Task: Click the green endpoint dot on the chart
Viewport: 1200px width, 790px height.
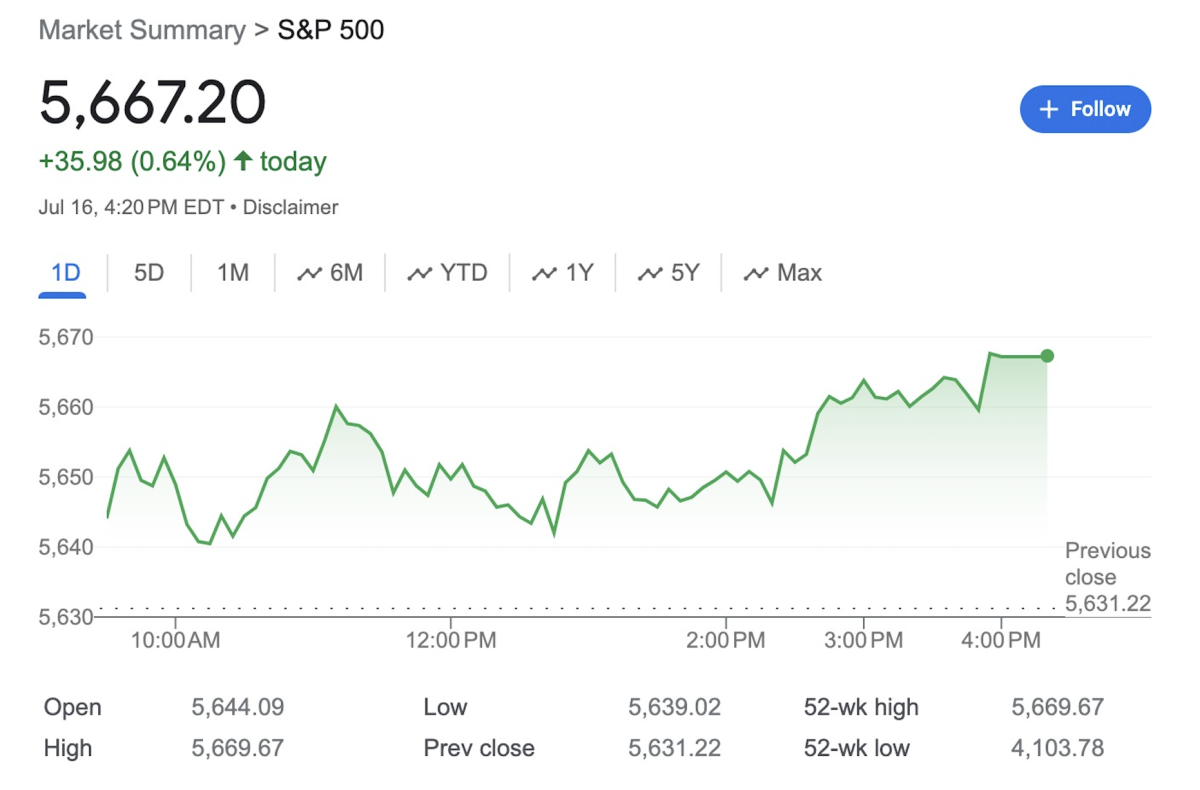Action: click(1046, 355)
